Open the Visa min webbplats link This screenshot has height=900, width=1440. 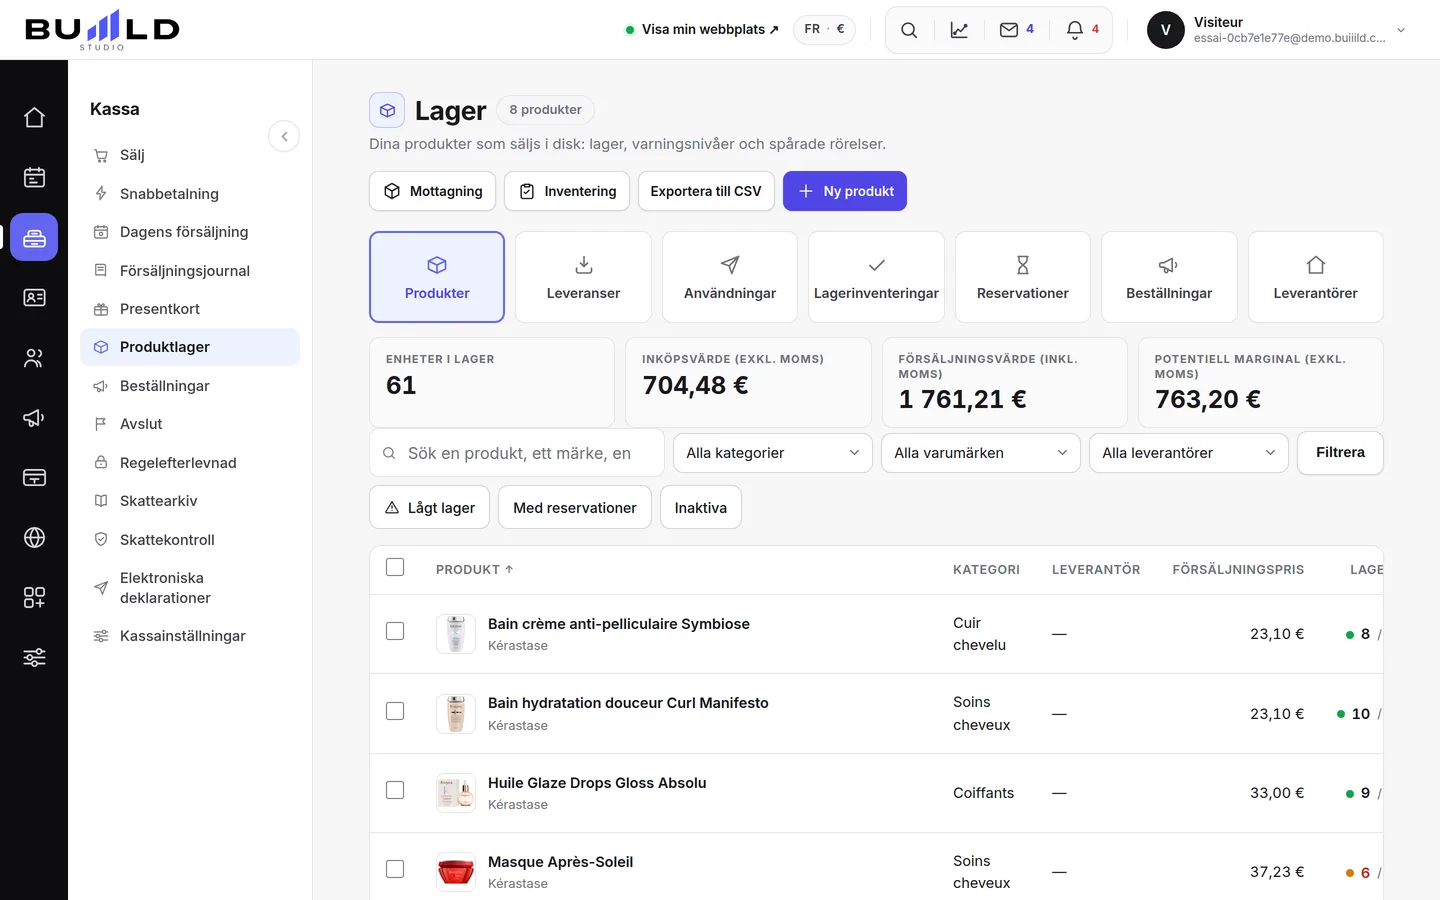(x=702, y=30)
